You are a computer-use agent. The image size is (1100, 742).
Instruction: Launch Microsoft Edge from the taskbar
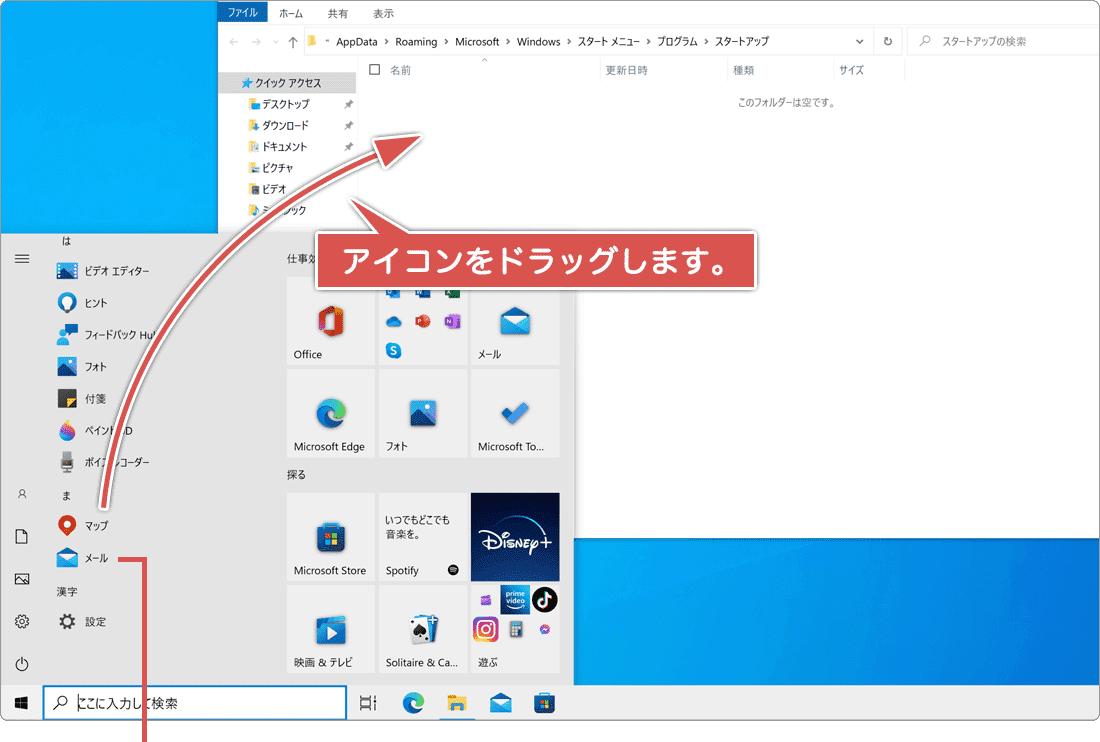click(413, 703)
